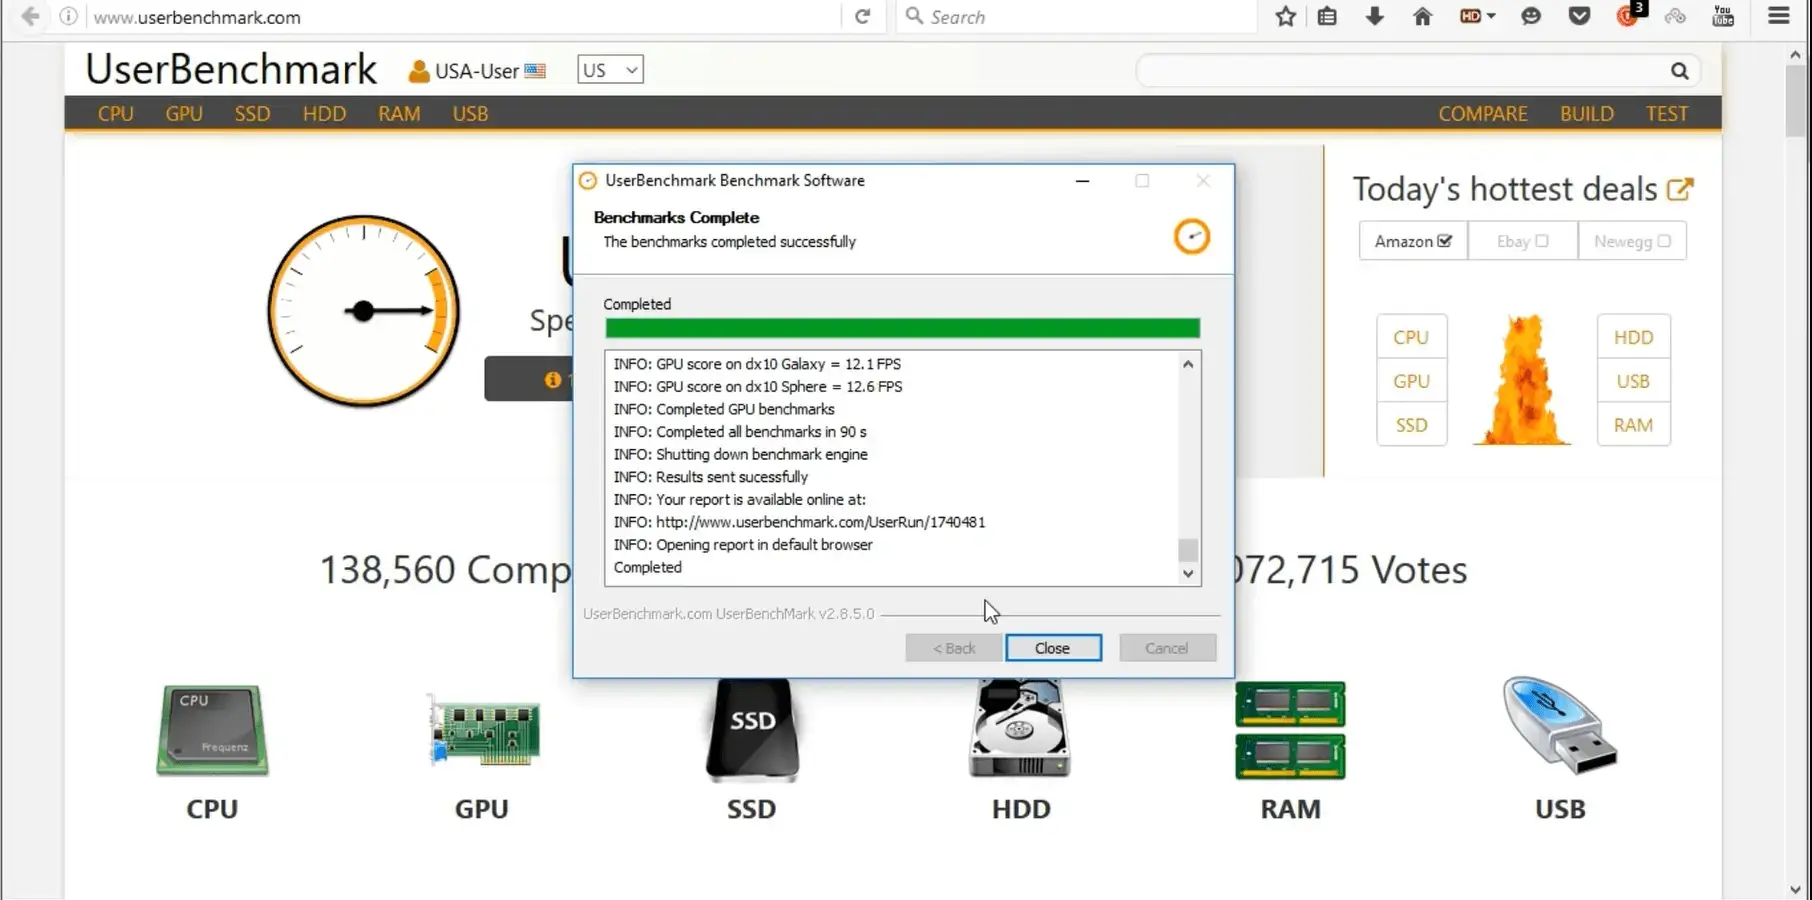Open the HD extension dropdown arrow
This screenshot has width=1812, height=900.
(x=1491, y=16)
